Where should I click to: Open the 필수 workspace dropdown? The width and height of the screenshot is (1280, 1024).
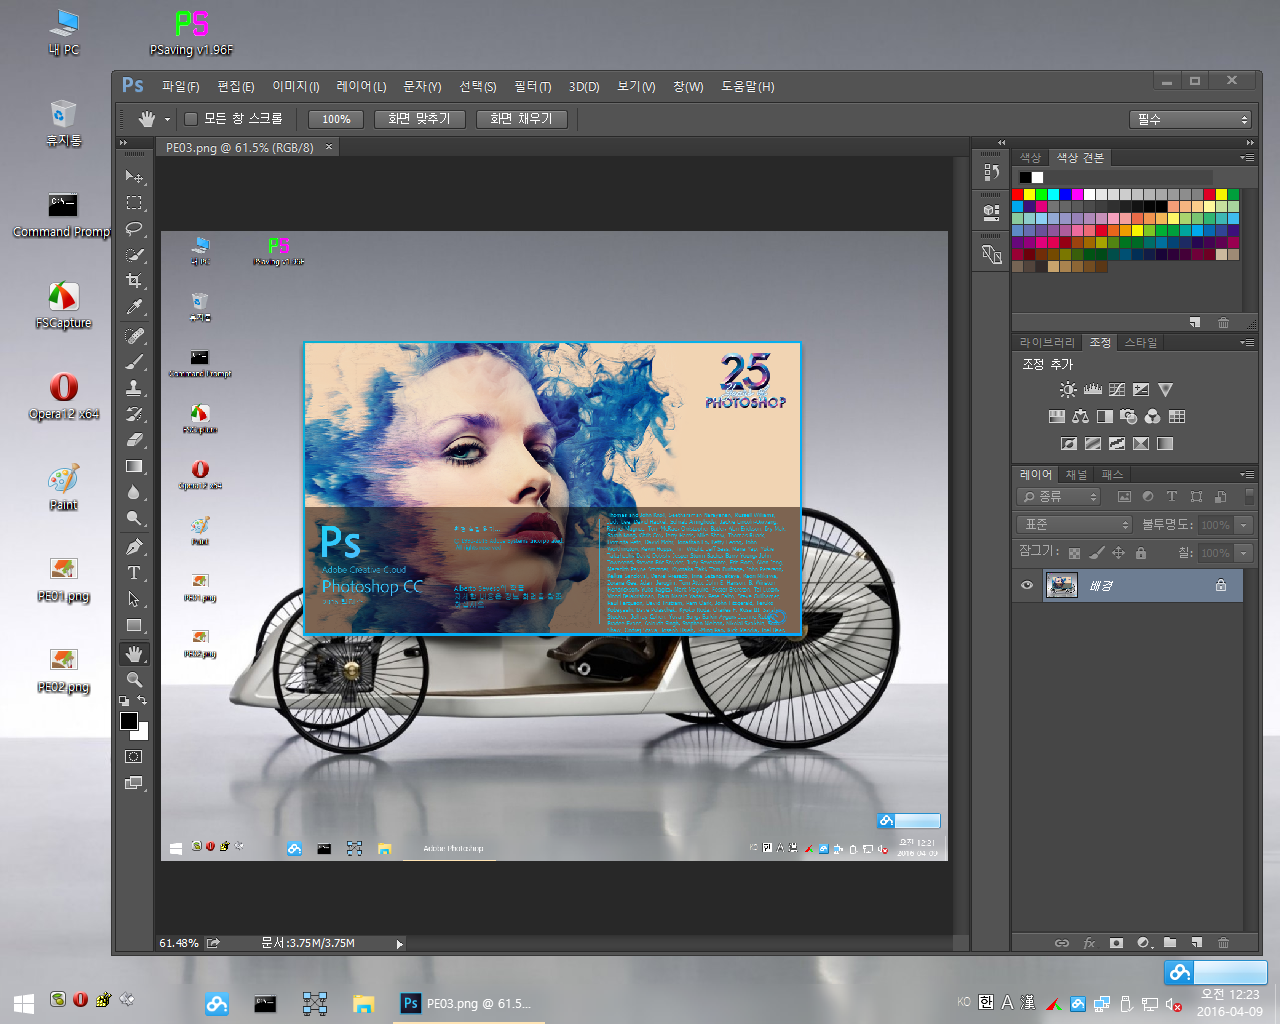[1192, 119]
